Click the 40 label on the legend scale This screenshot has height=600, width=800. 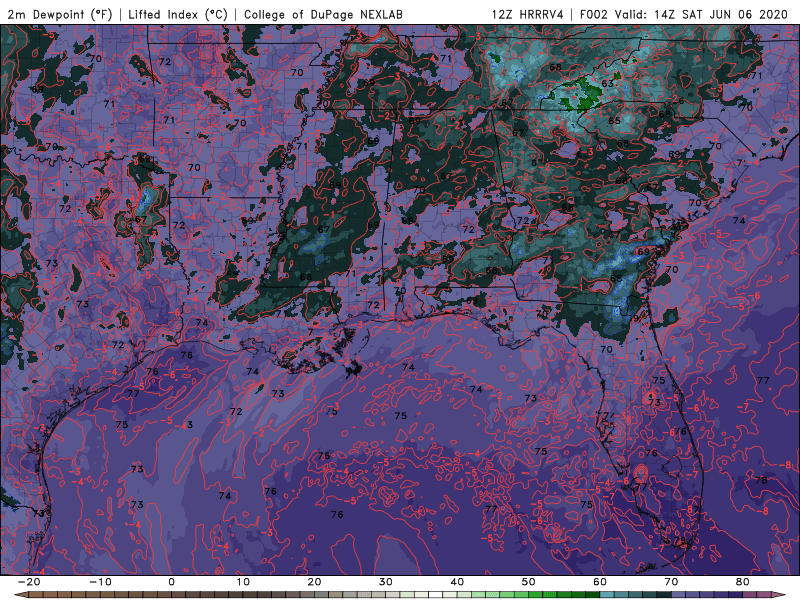(457, 582)
